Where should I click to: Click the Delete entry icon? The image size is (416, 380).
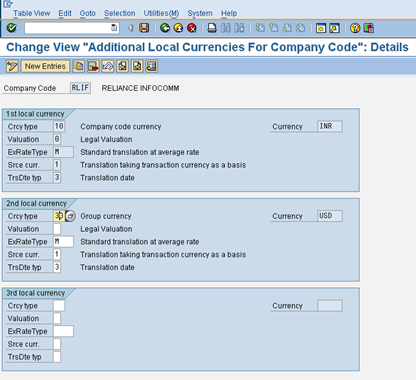click(x=93, y=66)
